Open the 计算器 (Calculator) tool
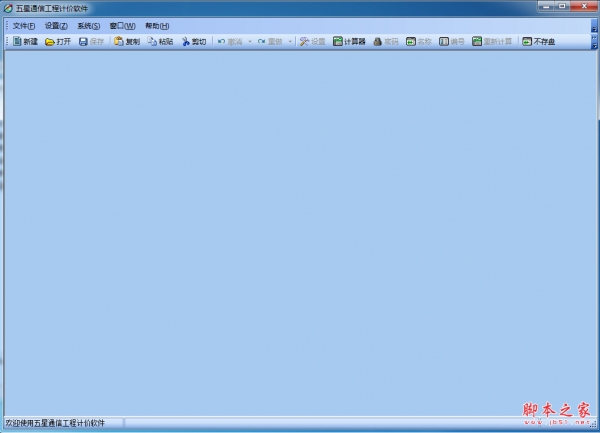600x433 pixels. [x=349, y=41]
